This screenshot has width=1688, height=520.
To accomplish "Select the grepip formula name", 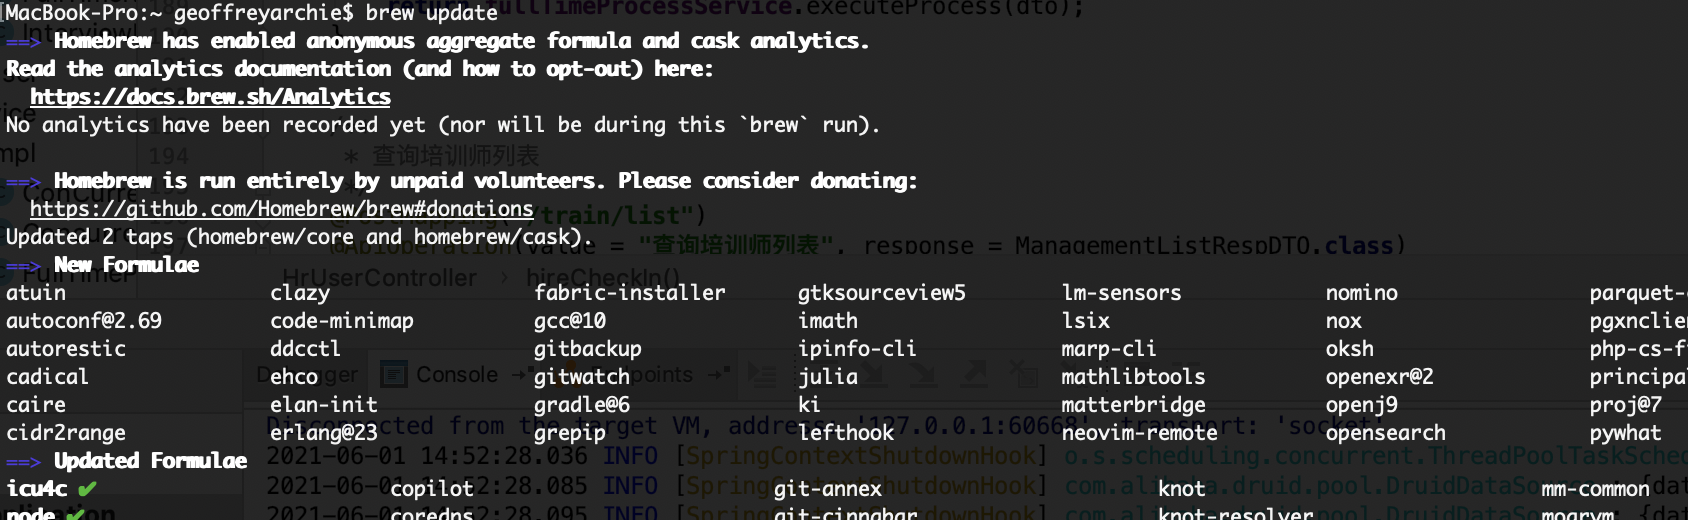I will (x=570, y=433).
